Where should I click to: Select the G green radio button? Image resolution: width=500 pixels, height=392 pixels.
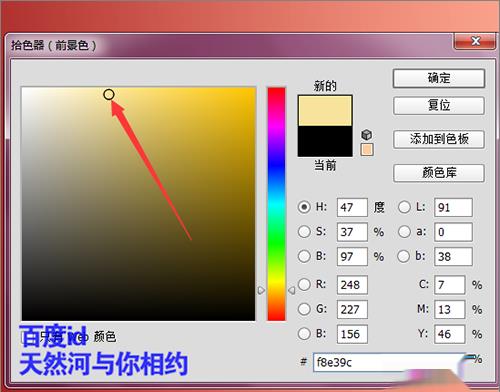click(304, 309)
